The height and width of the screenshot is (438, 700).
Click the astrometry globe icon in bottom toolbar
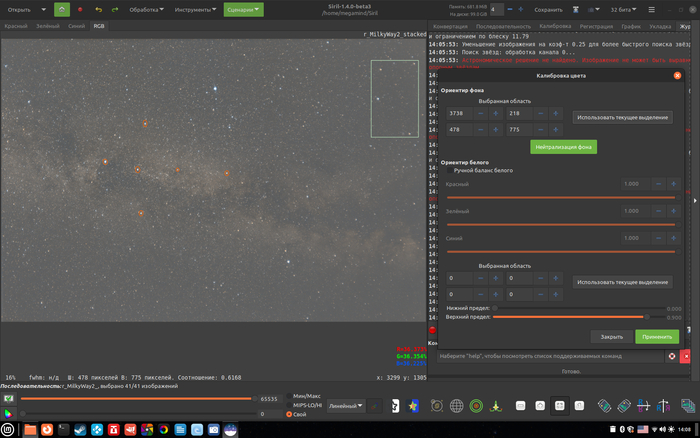pyautogui.click(x=456, y=406)
